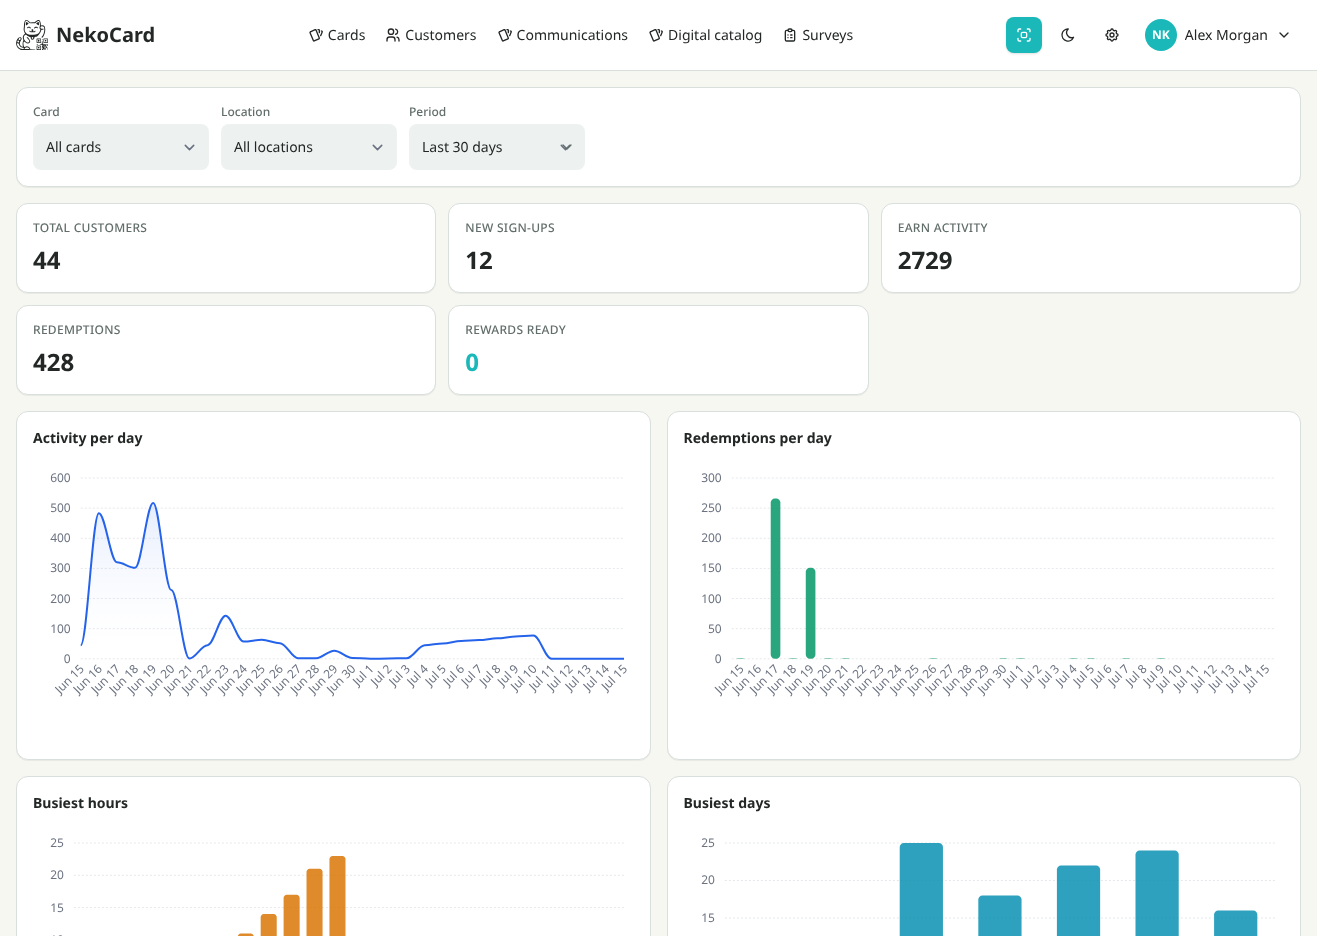Click the Rewards Ready value 0

472,363
